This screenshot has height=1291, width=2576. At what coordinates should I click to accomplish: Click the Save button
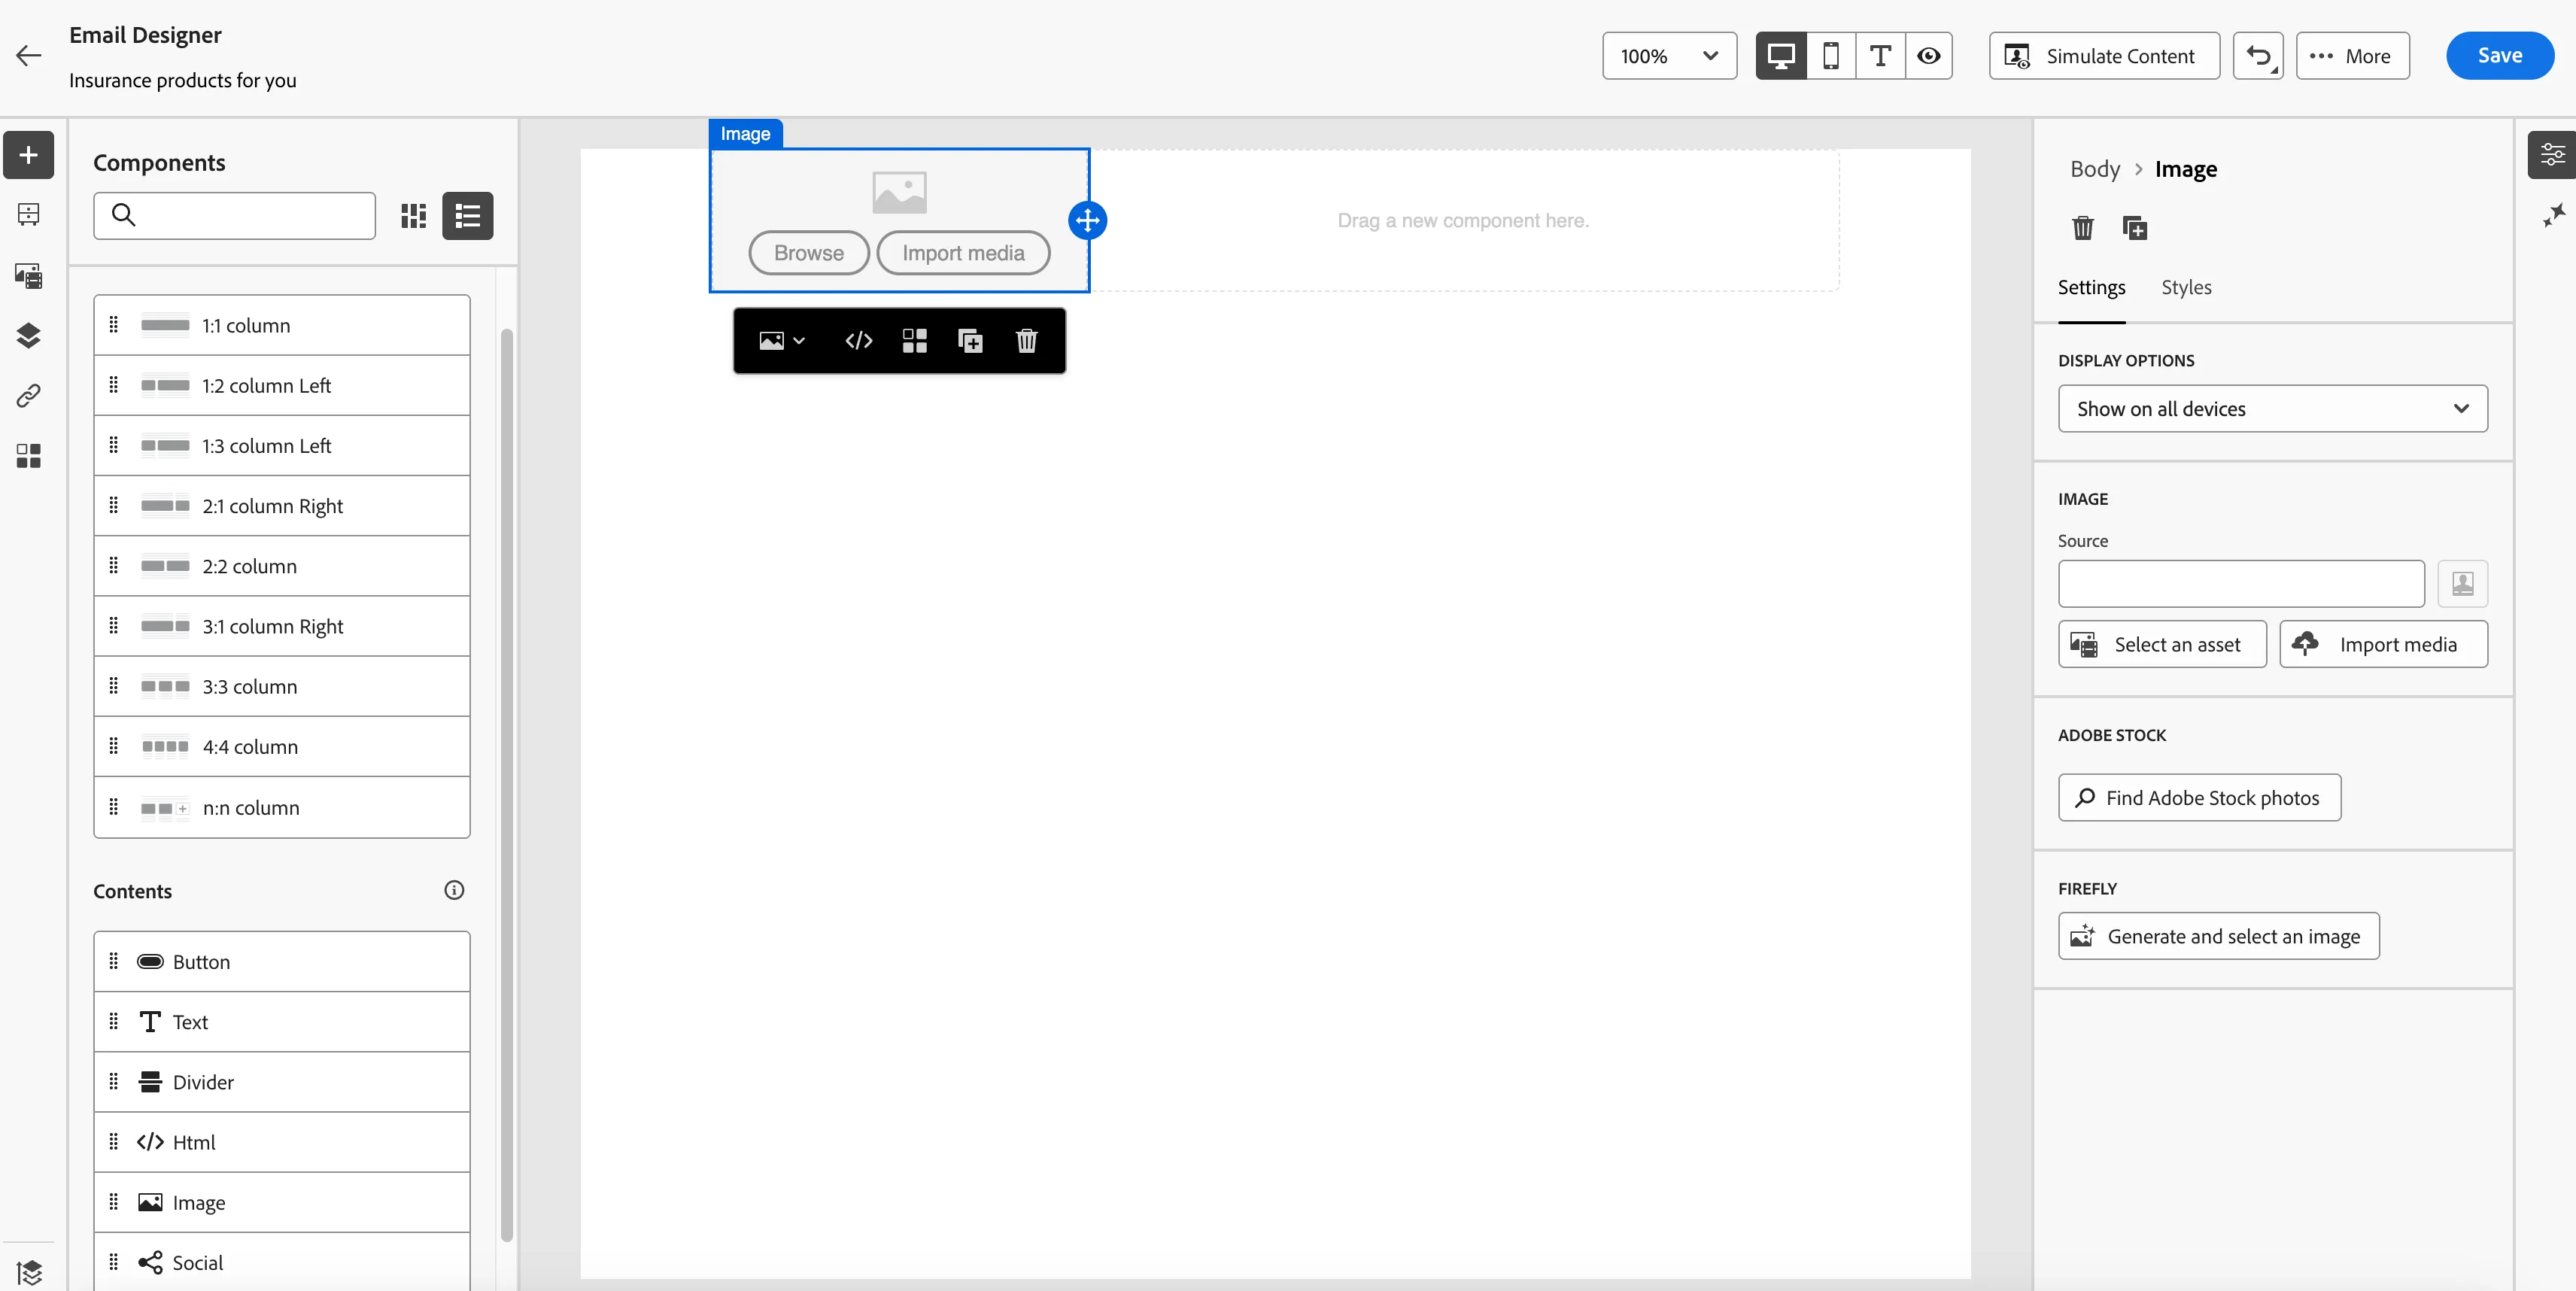(x=2499, y=56)
